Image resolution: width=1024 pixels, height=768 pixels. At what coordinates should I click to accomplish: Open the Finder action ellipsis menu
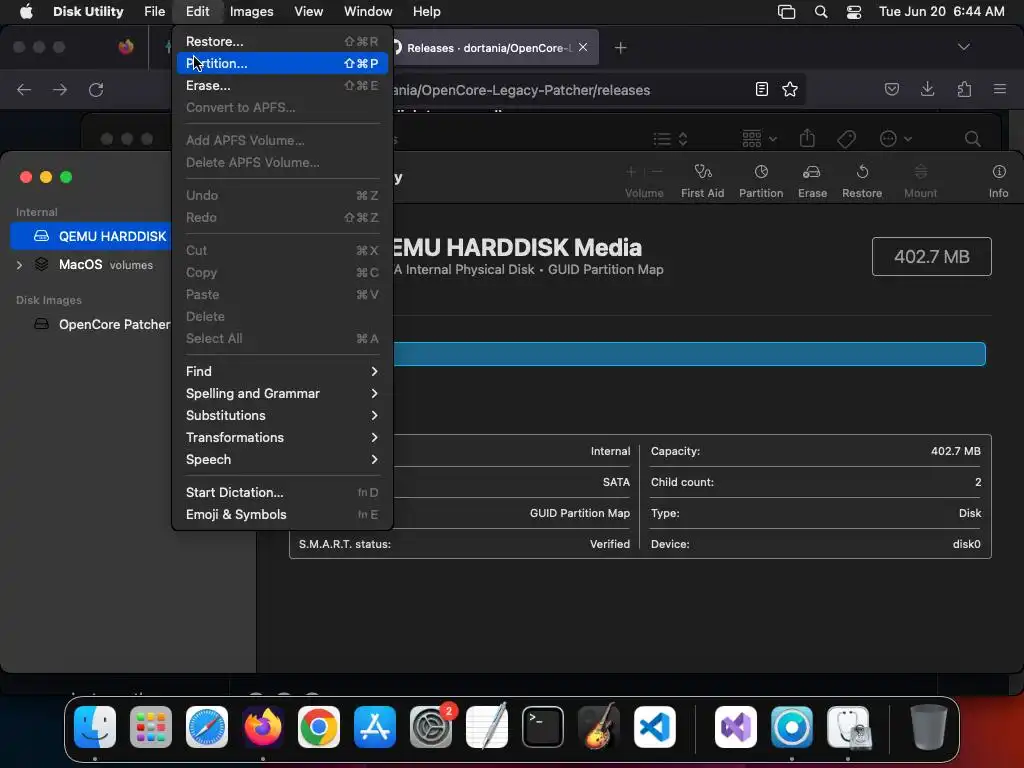pos(895,138)
